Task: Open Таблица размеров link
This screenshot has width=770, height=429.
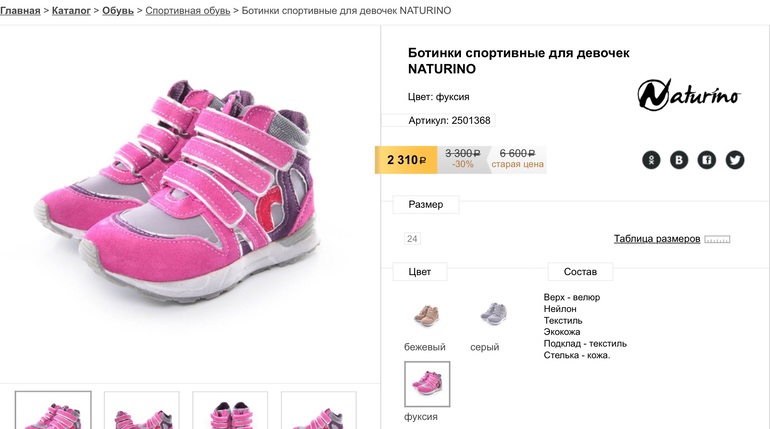Action: click(657, 239)
